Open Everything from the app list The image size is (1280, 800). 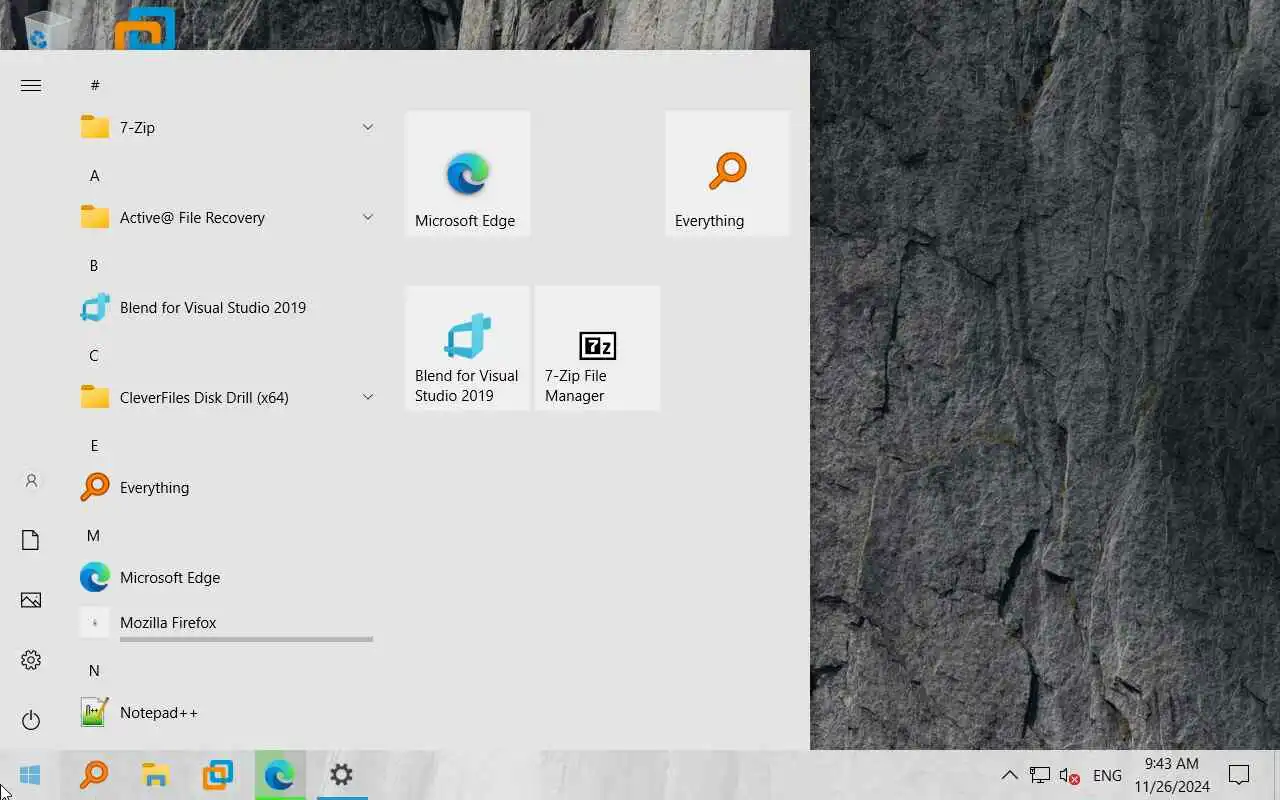tap(228, 488)
